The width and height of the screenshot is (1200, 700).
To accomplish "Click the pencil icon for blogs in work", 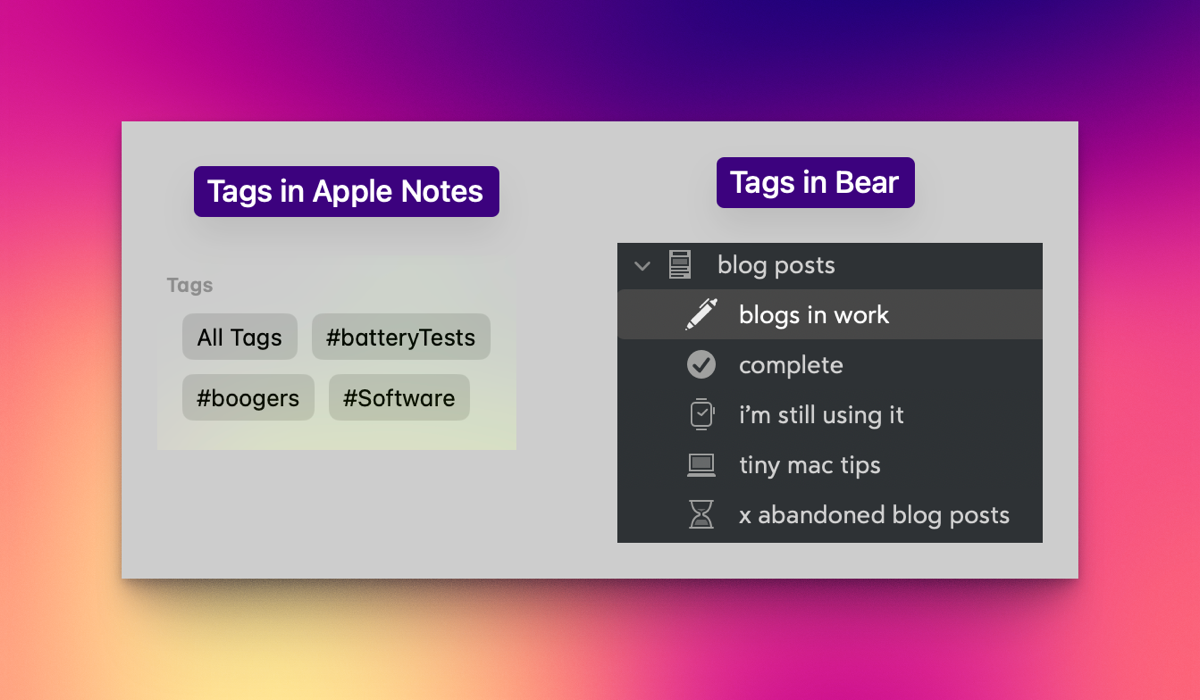I will coord(701,315).
